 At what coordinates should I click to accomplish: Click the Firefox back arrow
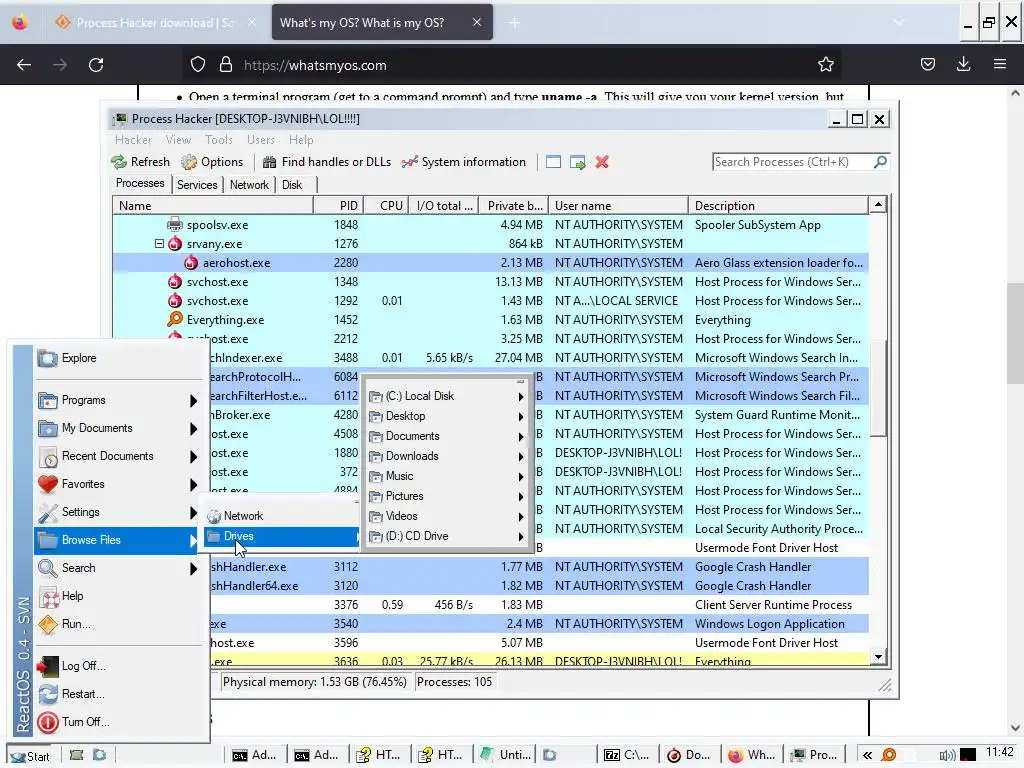[x=24, y=65]
